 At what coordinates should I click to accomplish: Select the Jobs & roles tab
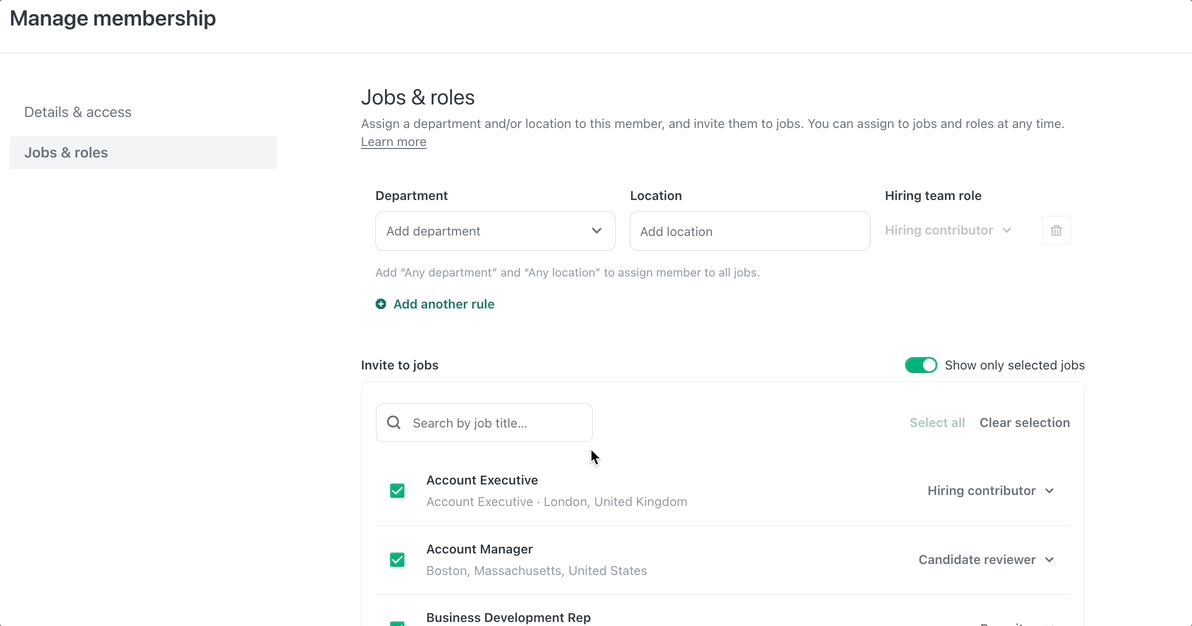(66, 153)
